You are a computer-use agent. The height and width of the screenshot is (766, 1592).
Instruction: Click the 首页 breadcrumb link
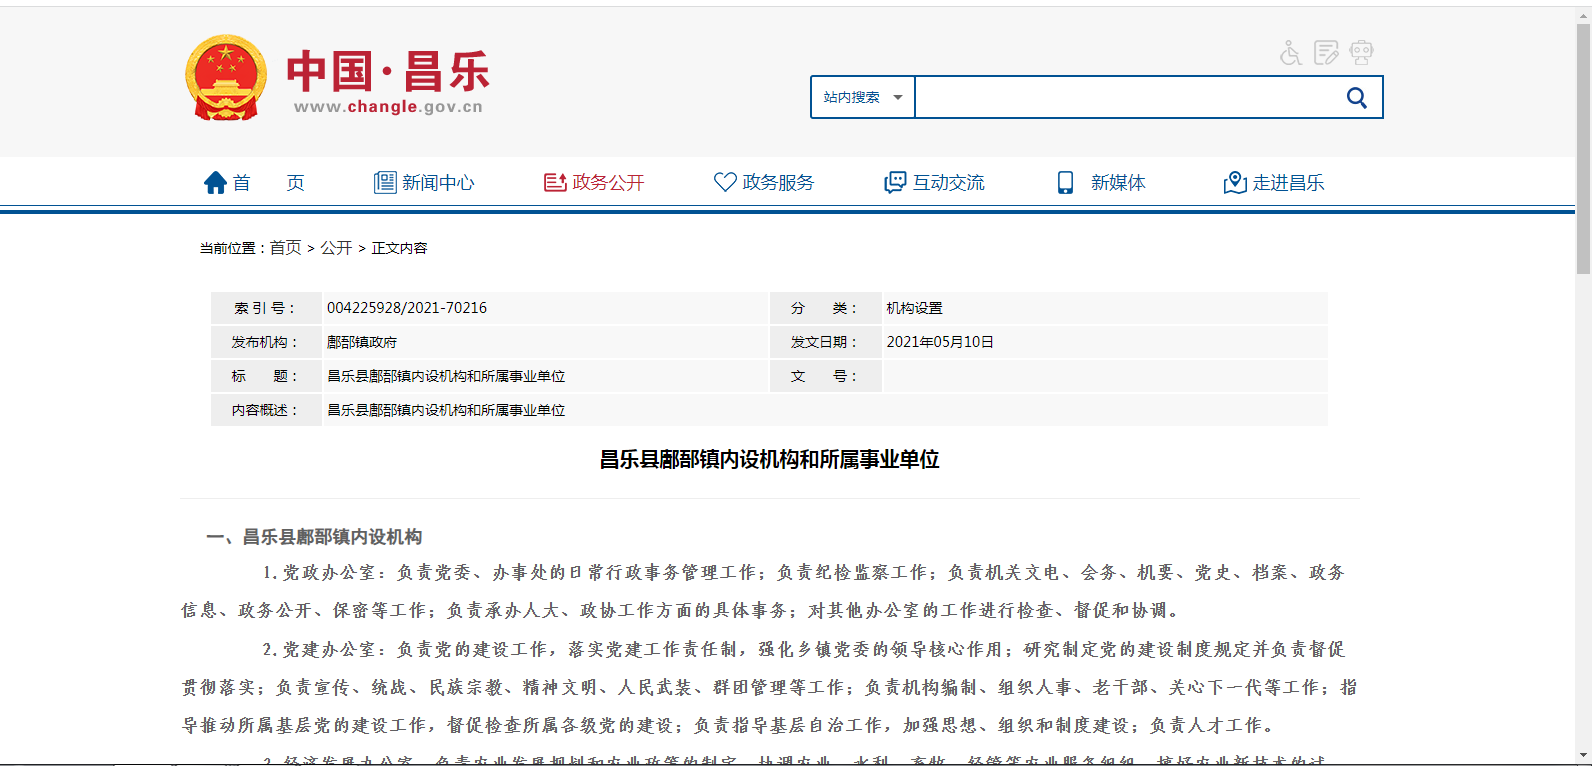click(x=285, y=248)
